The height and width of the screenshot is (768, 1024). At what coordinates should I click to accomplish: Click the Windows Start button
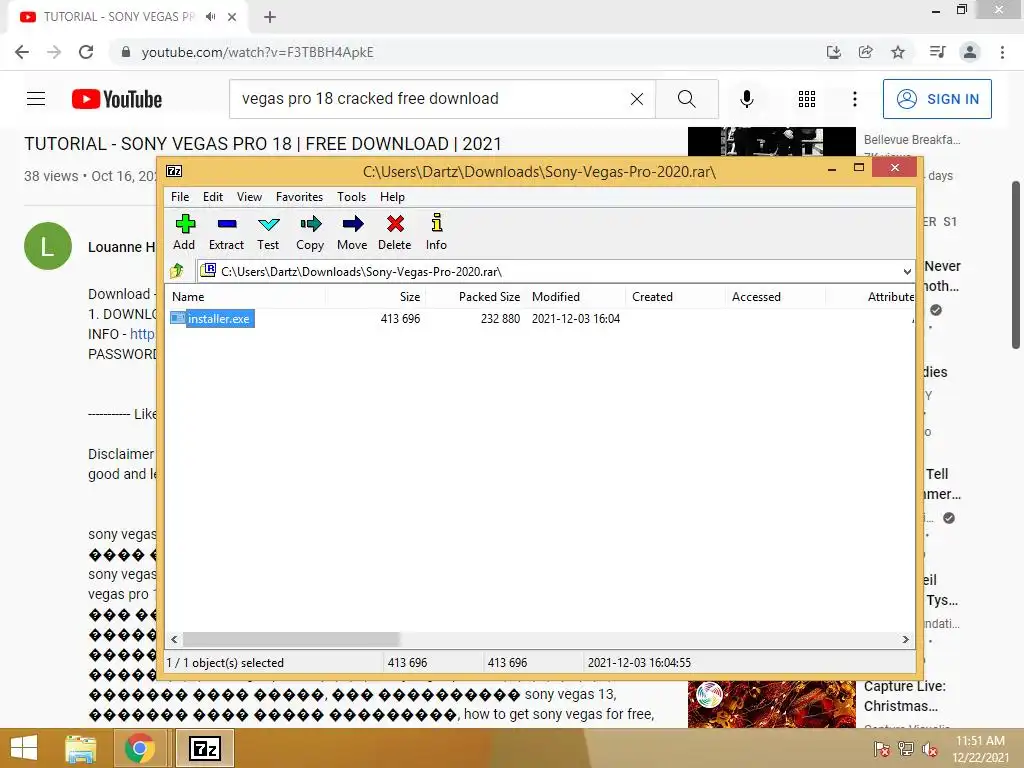24,748
